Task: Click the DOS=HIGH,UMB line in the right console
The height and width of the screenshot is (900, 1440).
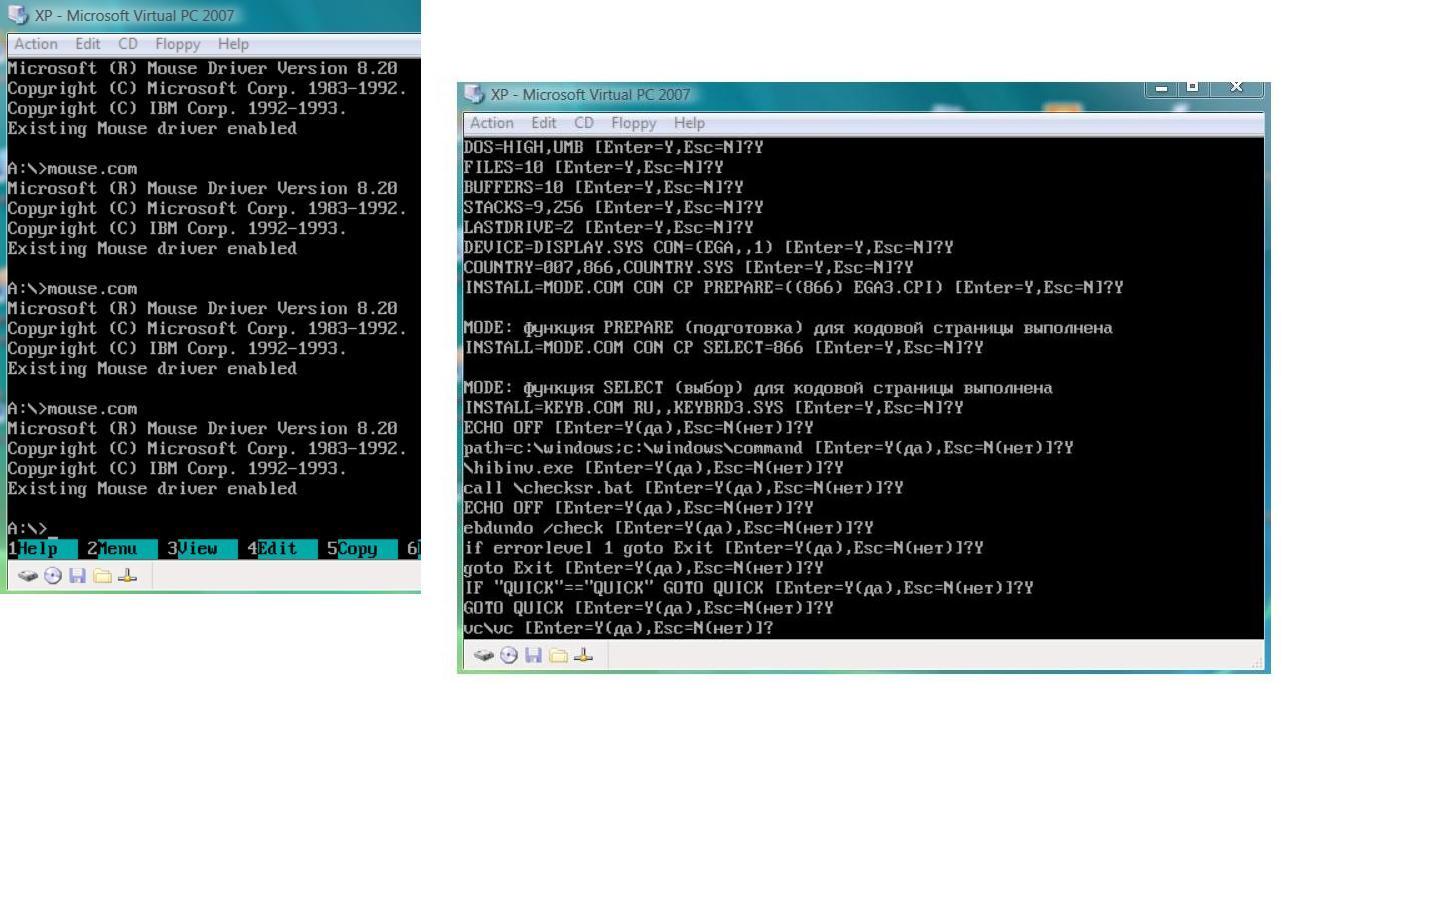Action: point(613,147)
